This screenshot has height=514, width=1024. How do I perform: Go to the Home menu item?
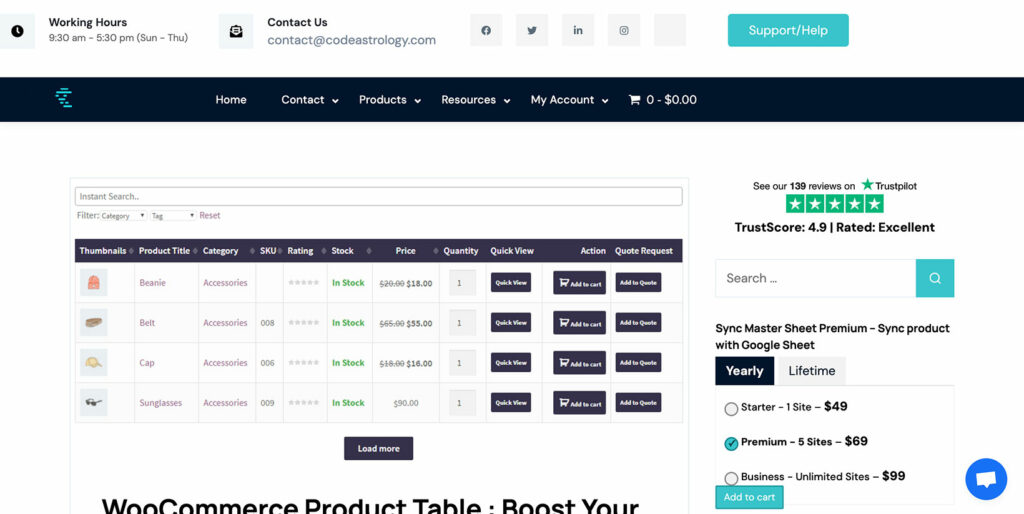(231, 100)
